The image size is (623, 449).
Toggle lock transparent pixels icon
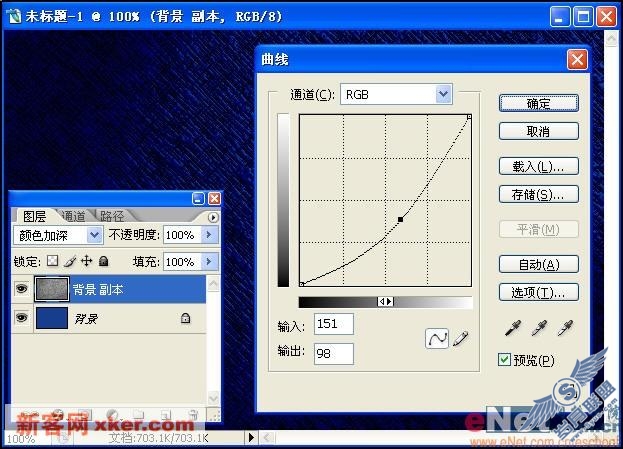coord(52,261)
